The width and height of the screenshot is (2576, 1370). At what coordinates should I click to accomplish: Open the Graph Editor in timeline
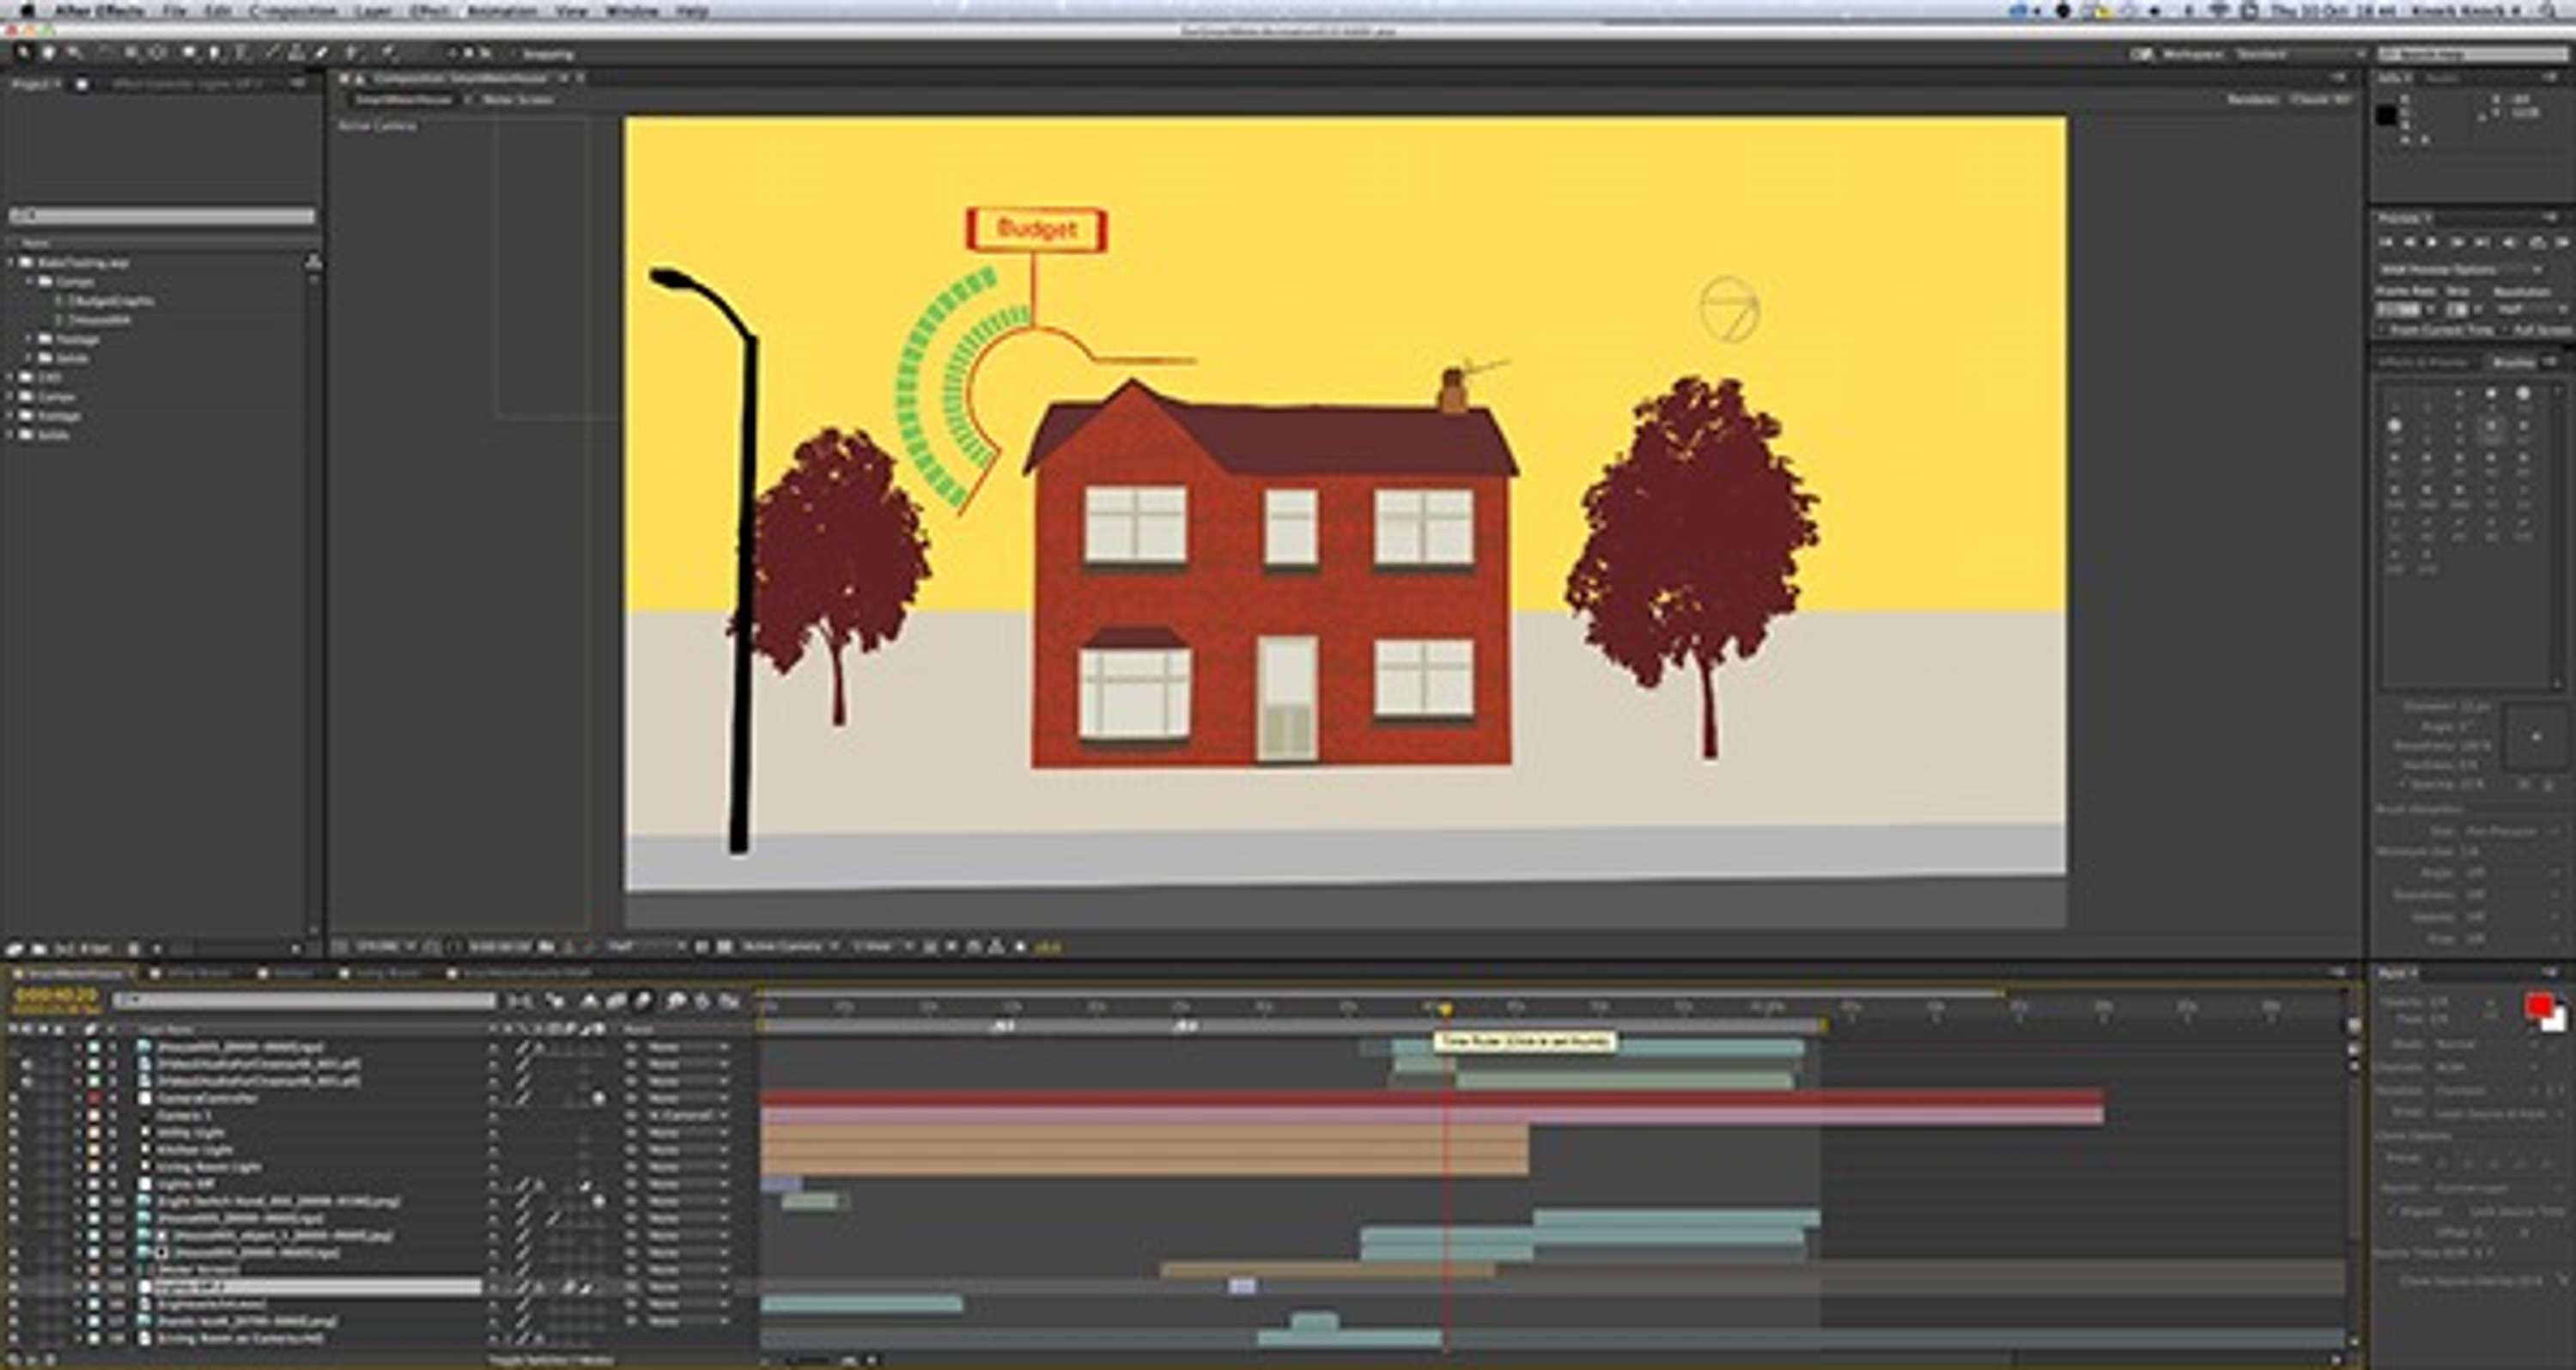(729, 1000)
